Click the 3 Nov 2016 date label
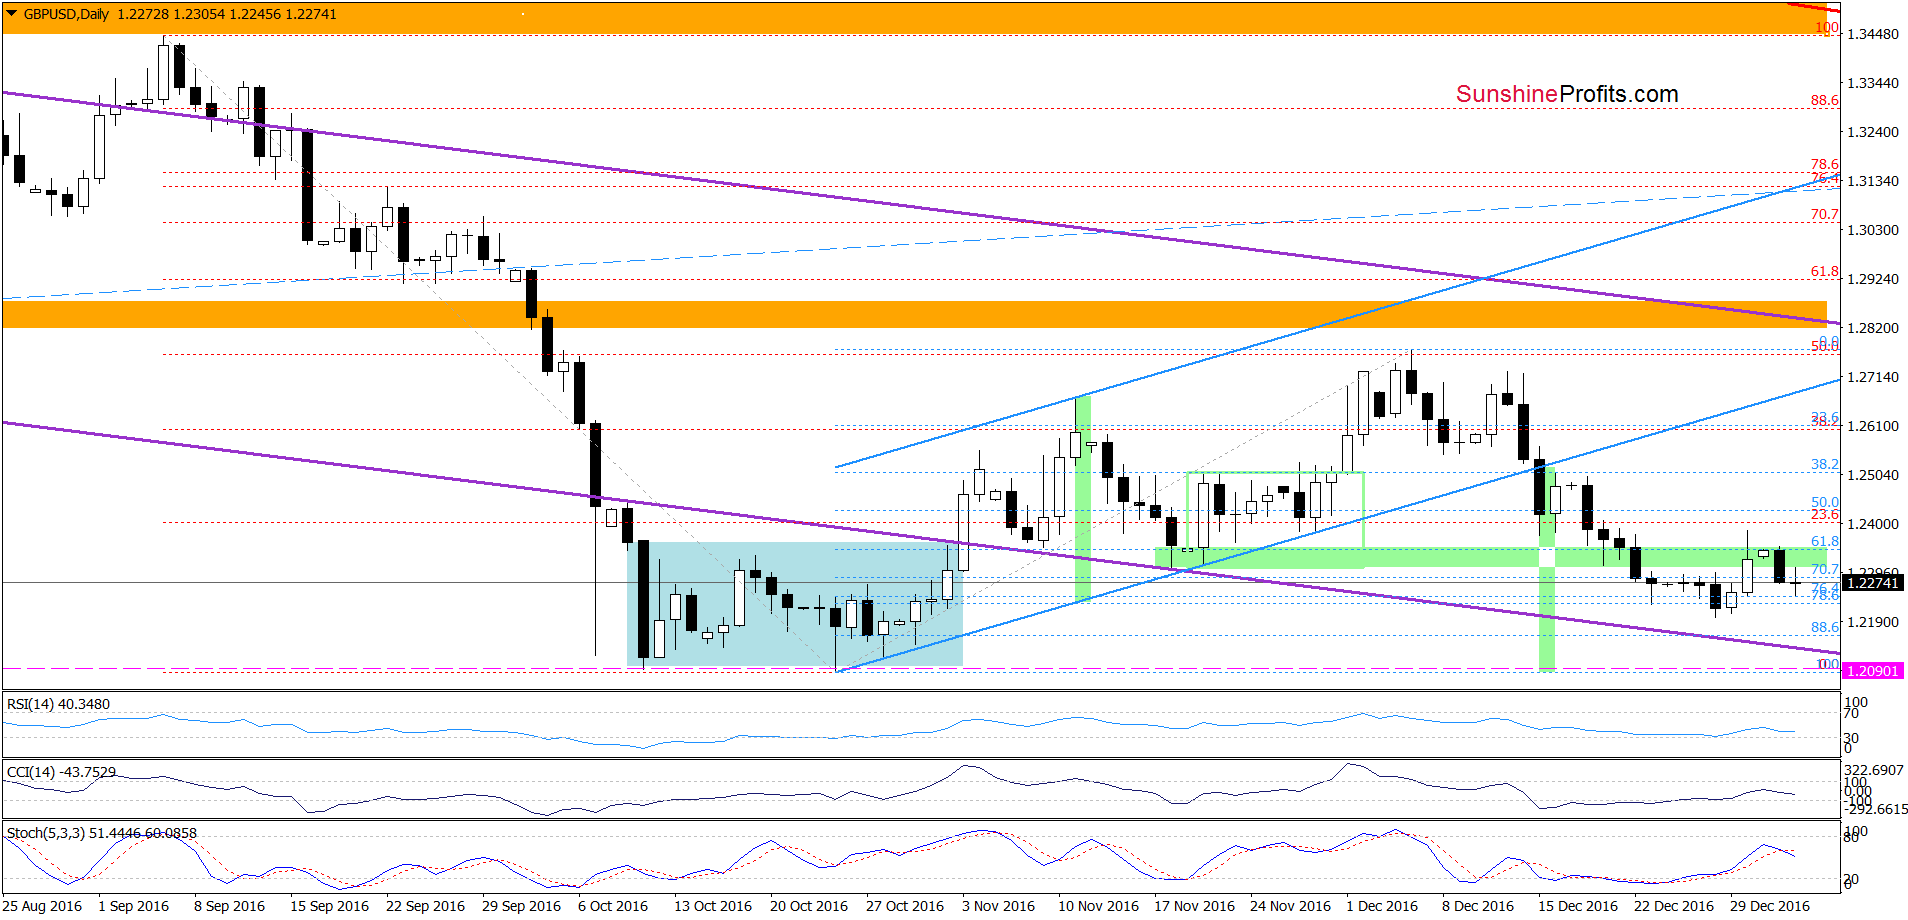1908x920 pixels. (998, 906)
